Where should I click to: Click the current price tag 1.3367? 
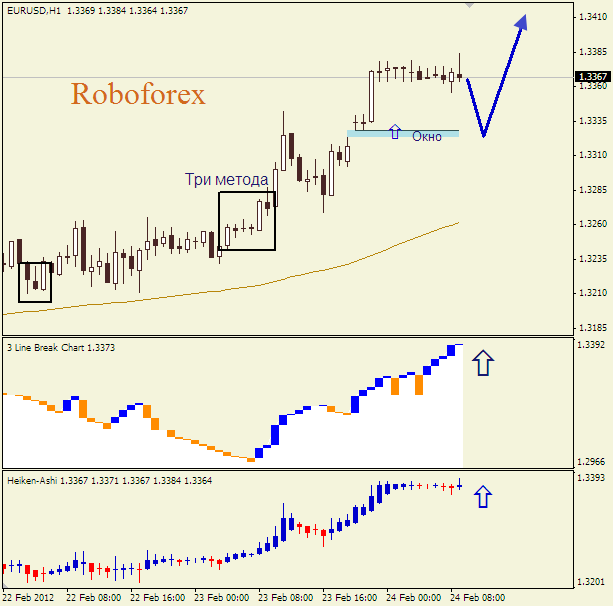(x=592, y=77)
